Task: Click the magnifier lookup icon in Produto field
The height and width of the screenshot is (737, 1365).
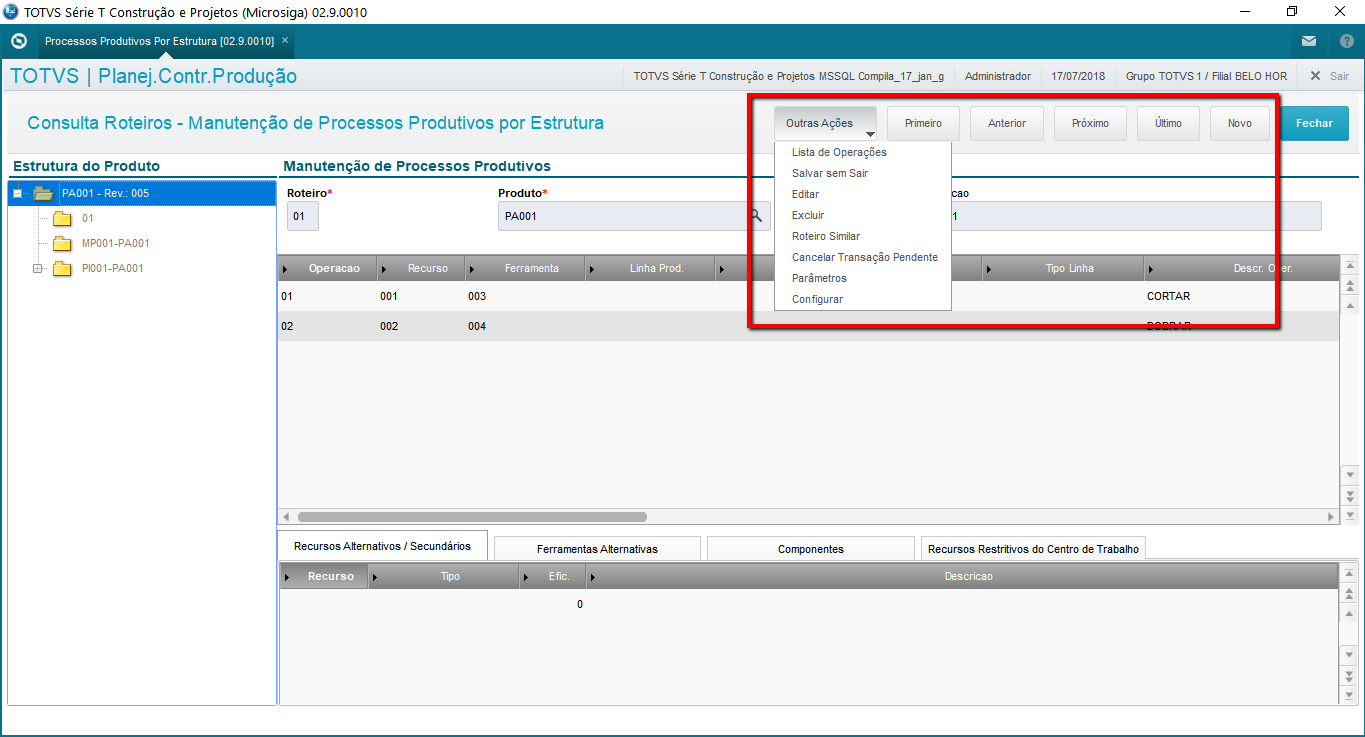Action: [757, 215]
